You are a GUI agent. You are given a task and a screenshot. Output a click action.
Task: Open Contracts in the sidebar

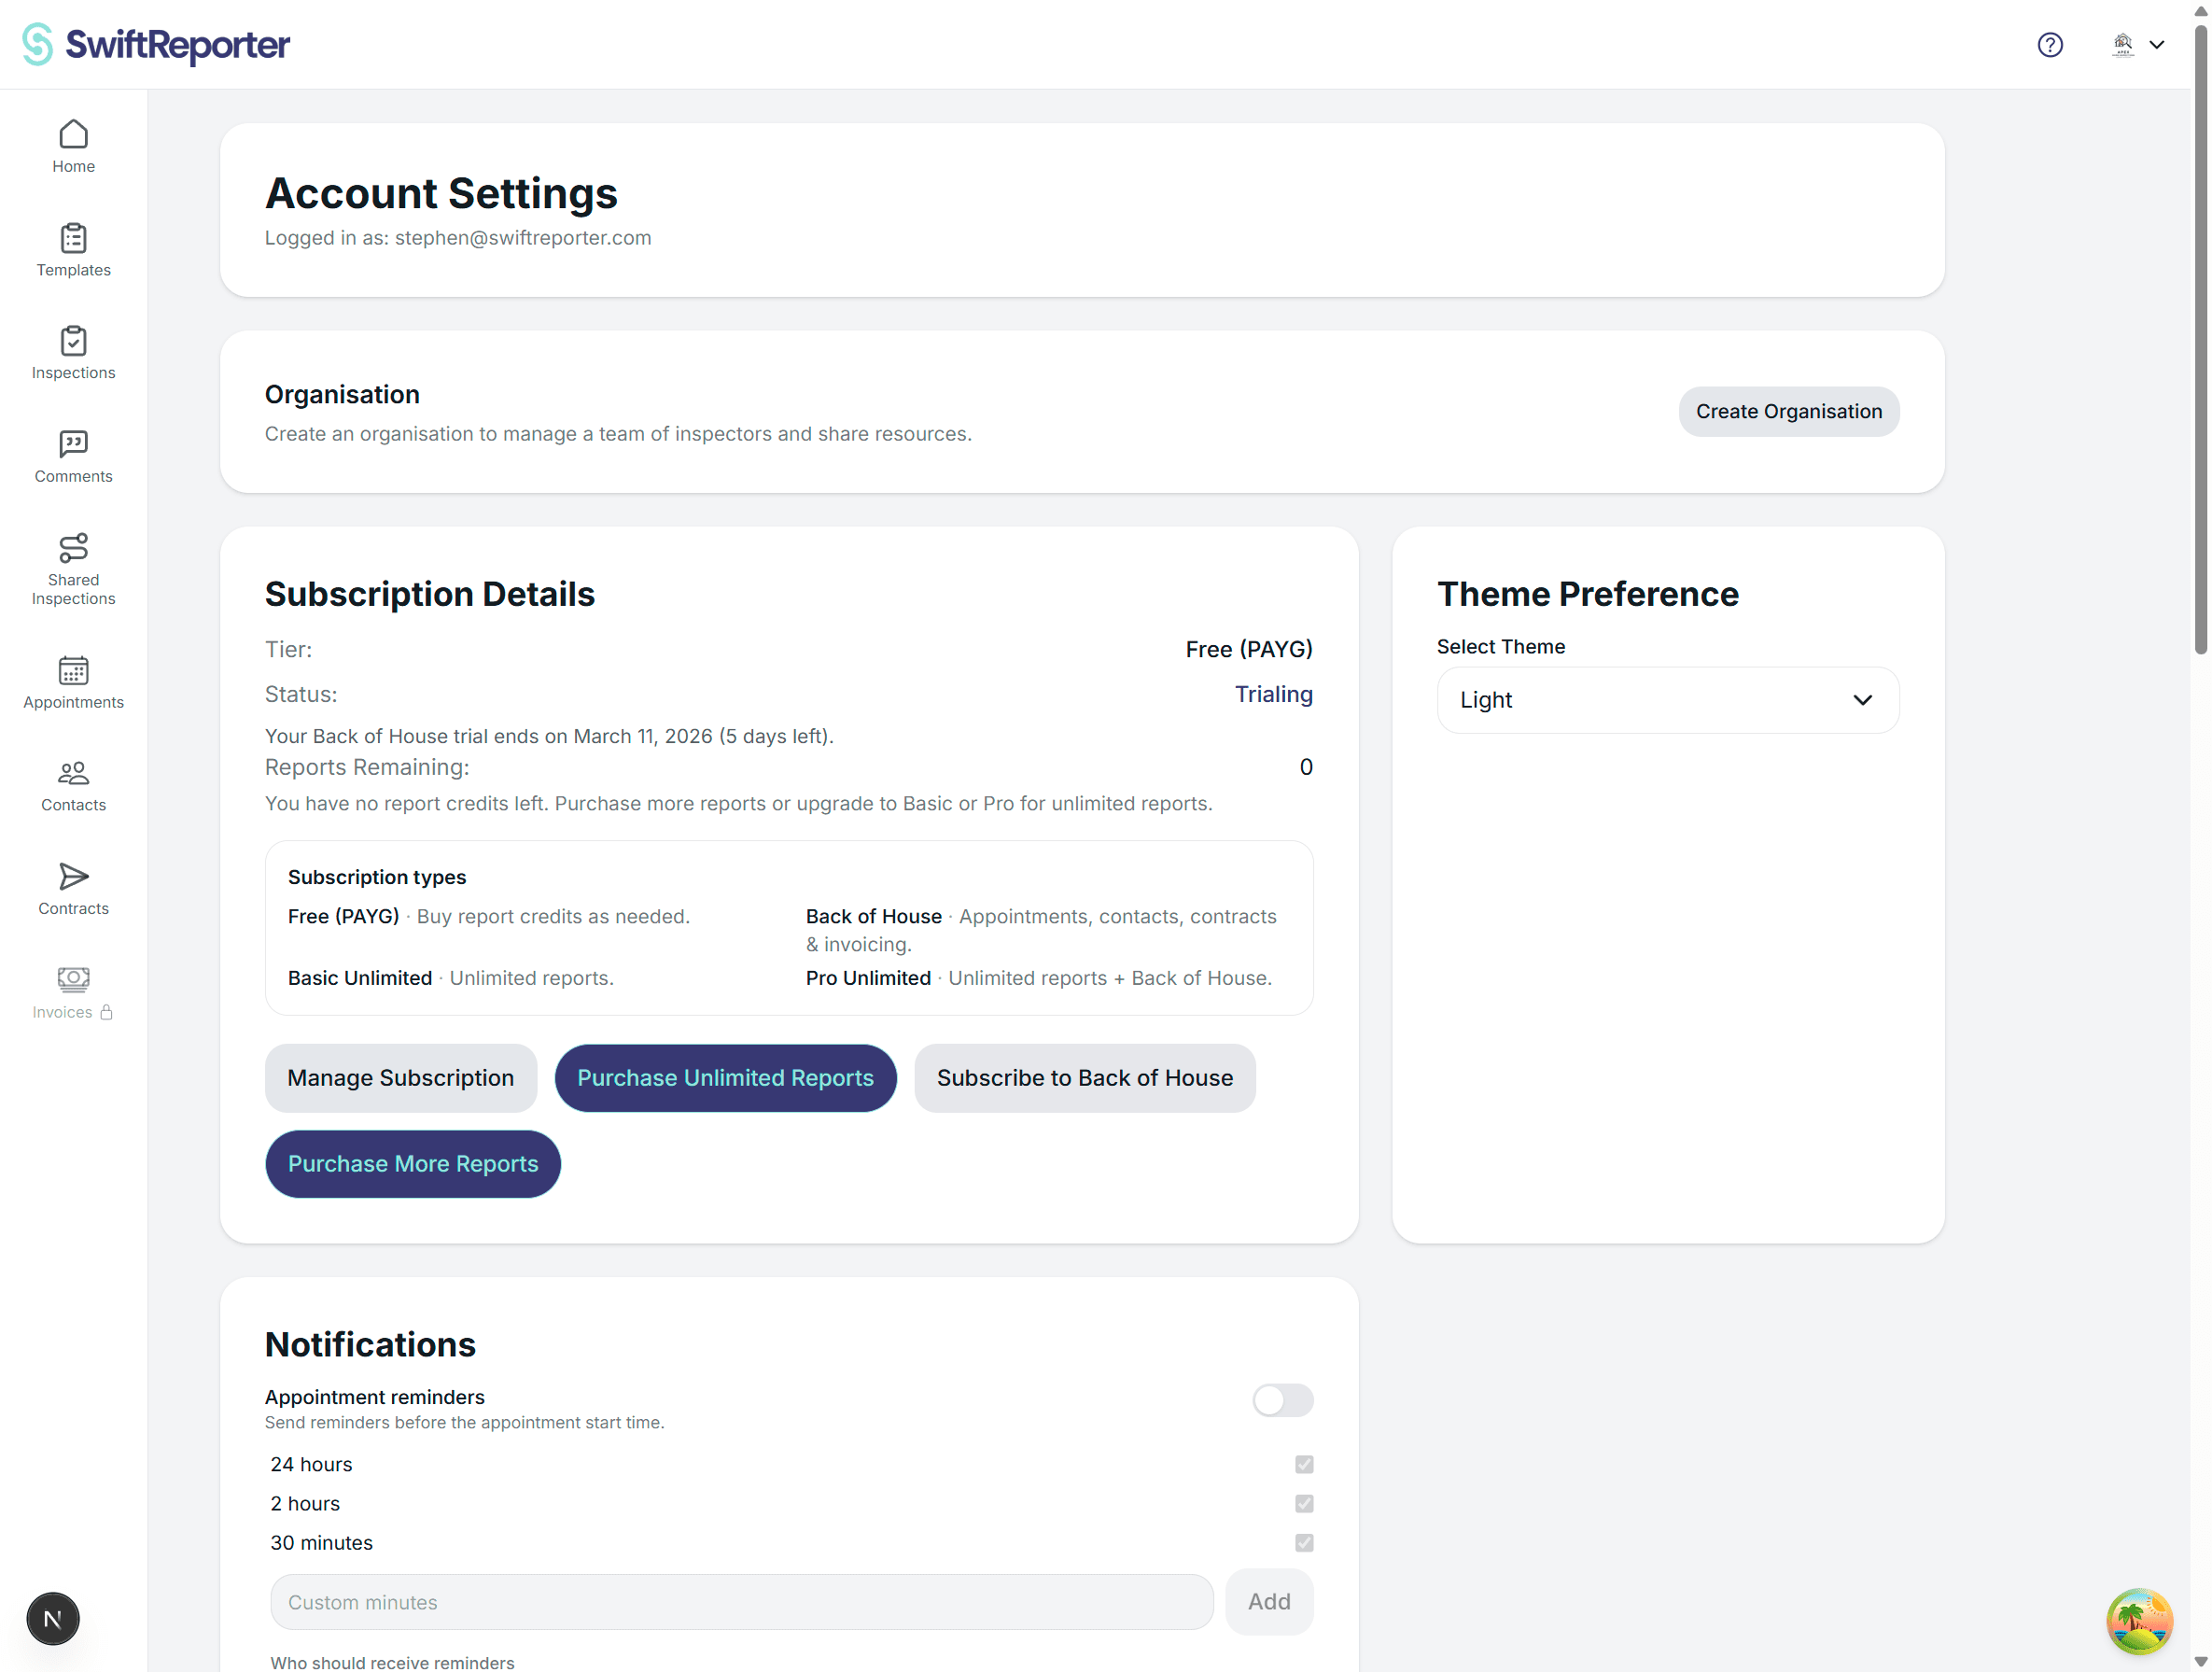74,889
